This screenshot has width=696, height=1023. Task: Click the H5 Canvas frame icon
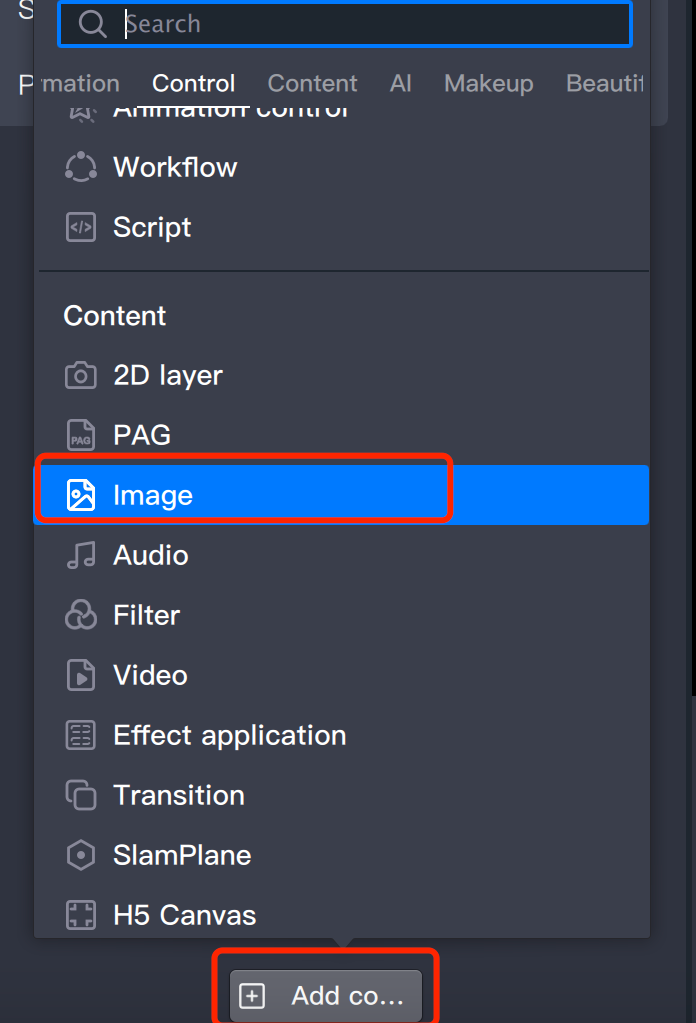[x=80, y=915]
